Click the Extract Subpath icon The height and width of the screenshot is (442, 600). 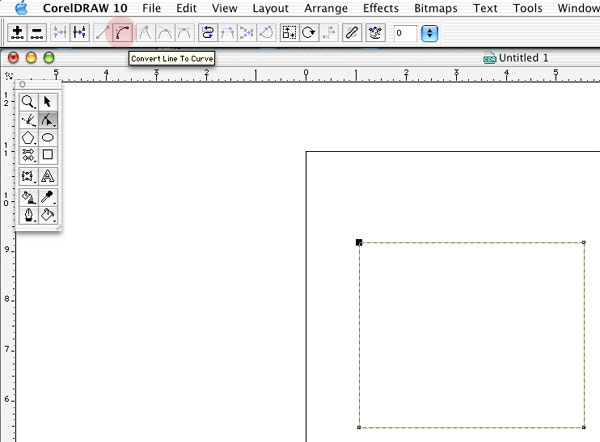[247, 33]
